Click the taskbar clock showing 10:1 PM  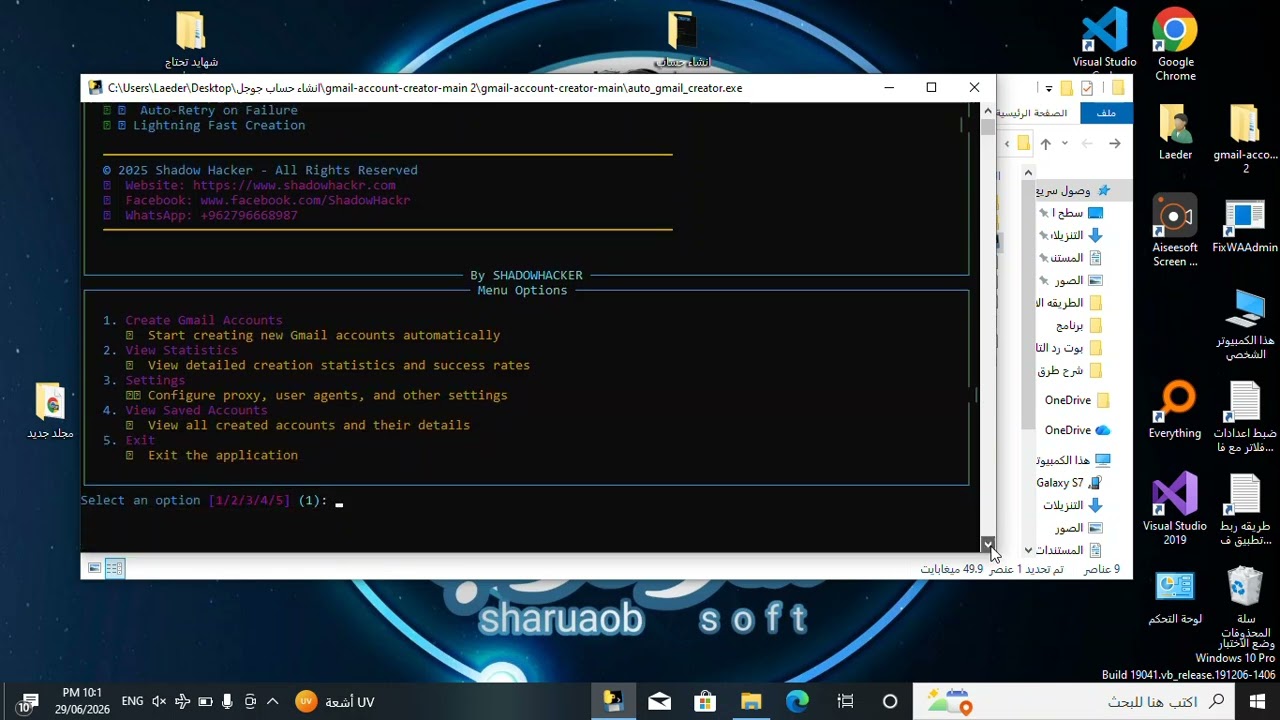[x=82, y=701]
